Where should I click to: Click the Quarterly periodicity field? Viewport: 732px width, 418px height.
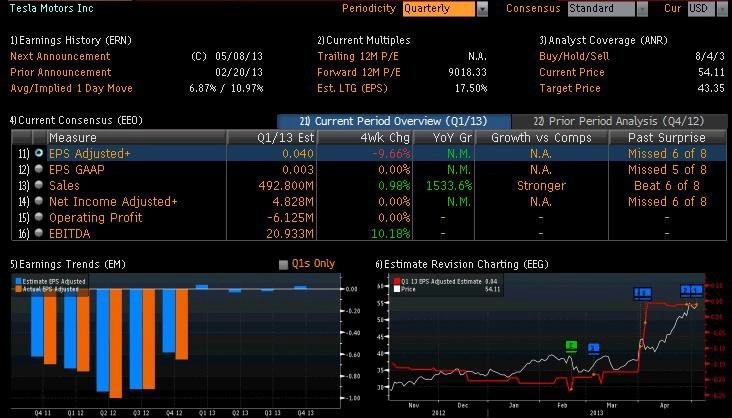click(439, 9)
